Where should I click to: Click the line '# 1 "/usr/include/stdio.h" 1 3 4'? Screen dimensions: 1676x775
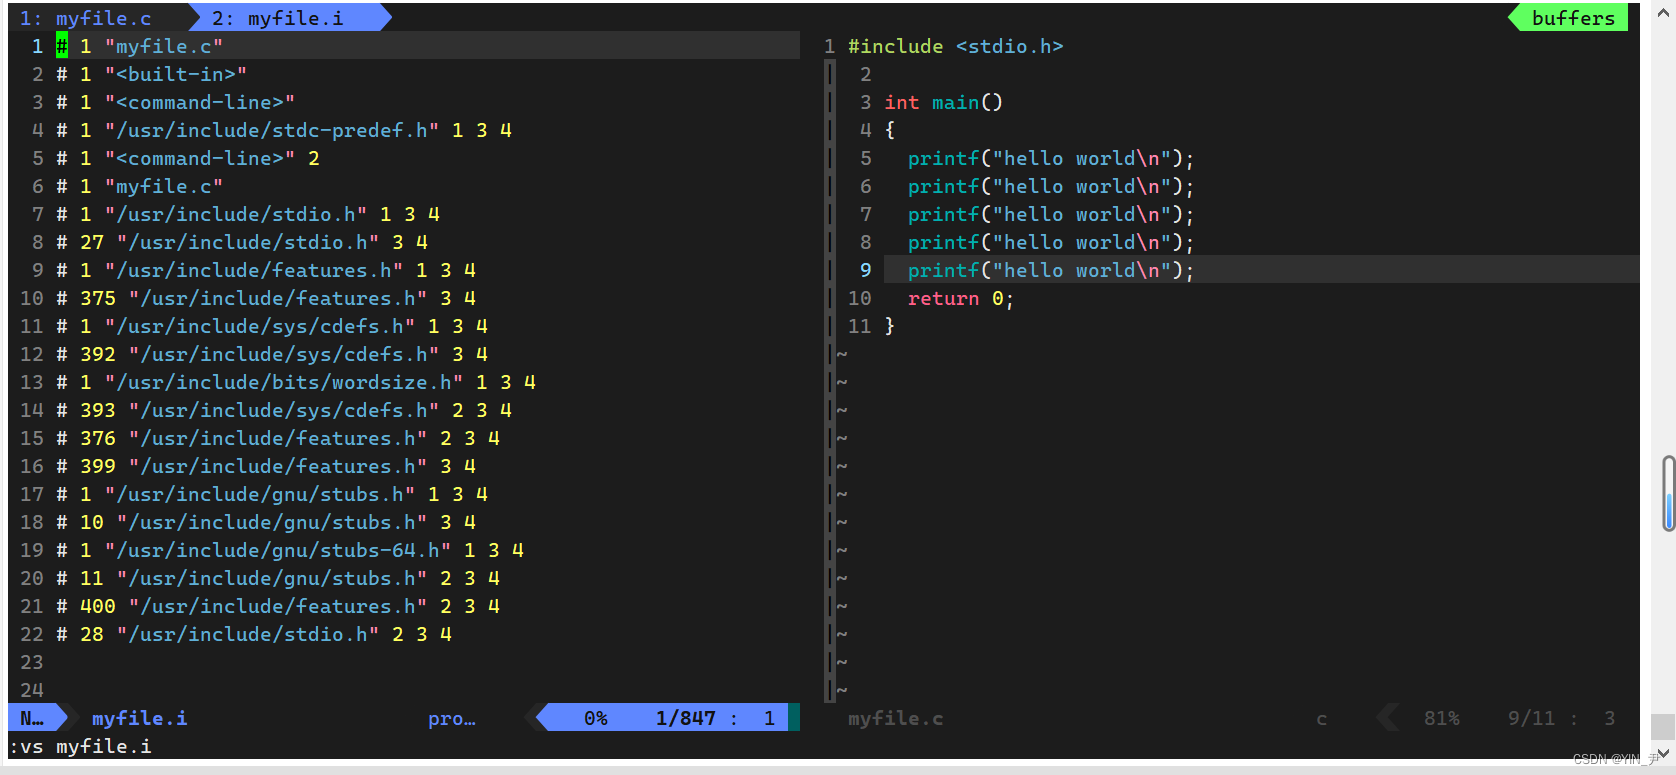[248, 214]
